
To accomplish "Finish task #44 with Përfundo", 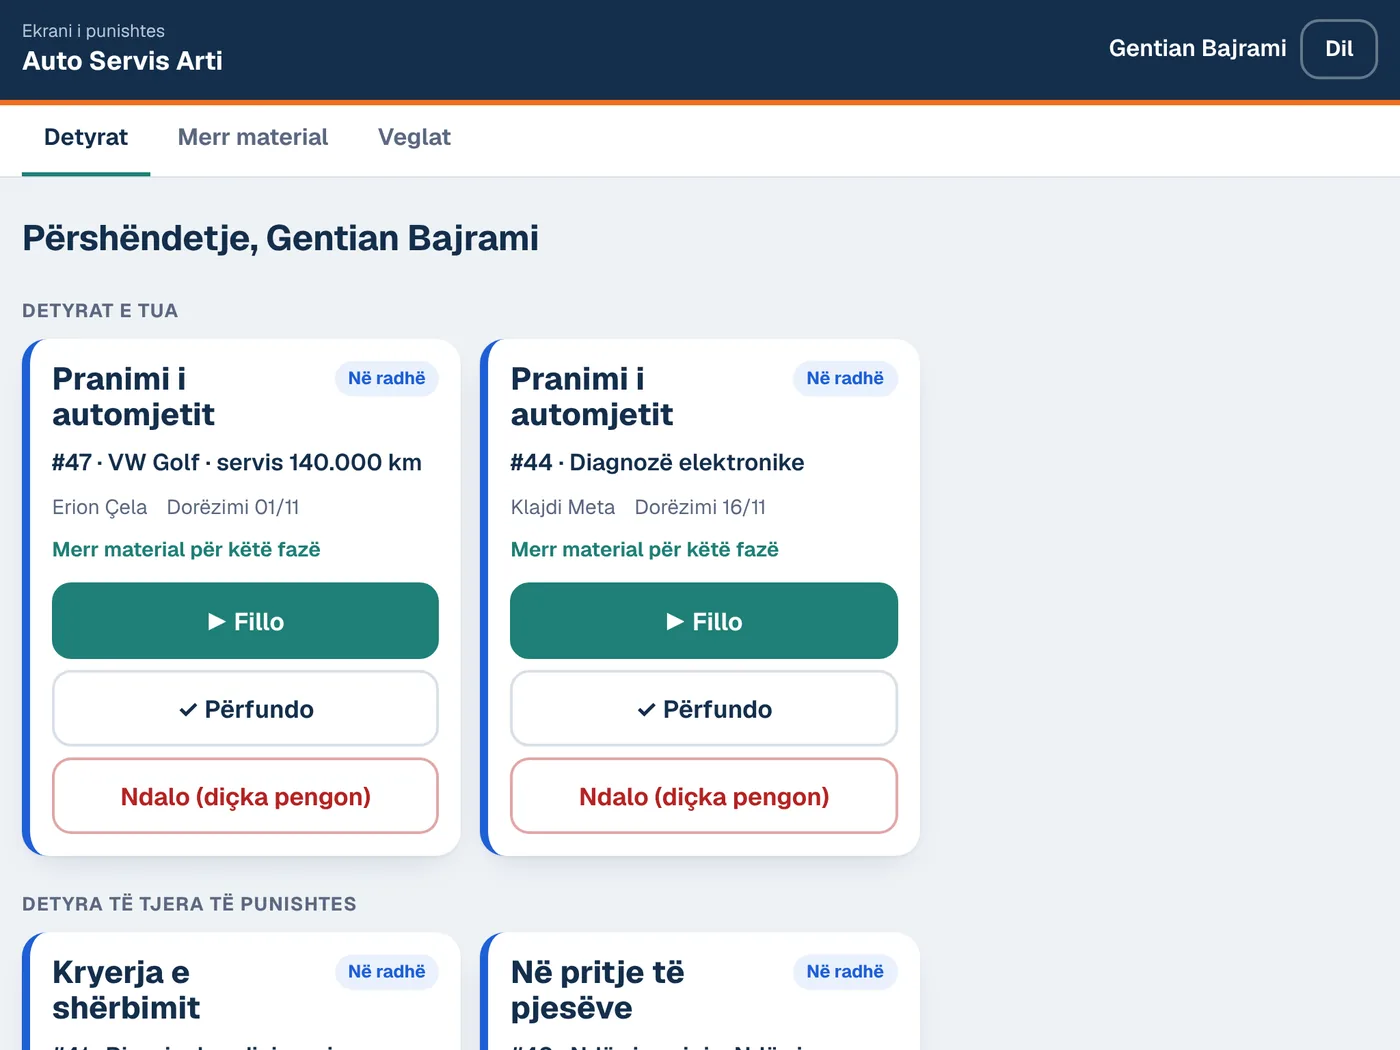I will [704, 709].
